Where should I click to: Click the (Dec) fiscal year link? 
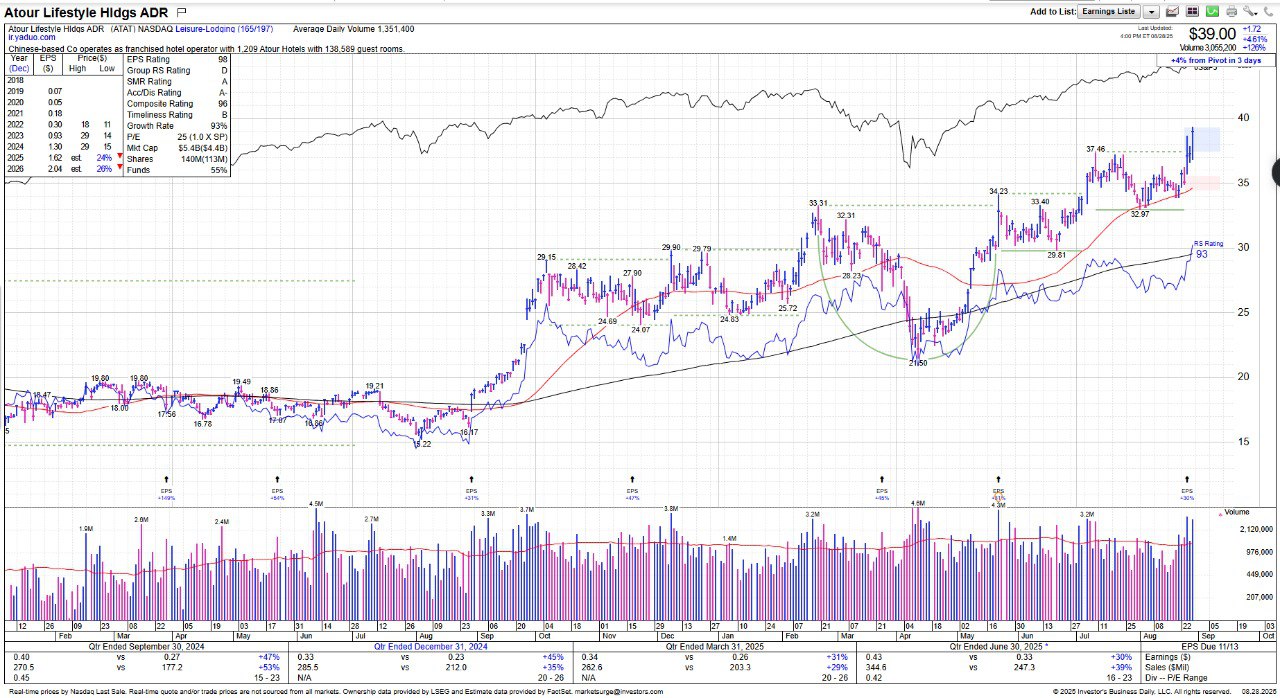[x=19, y=68]
